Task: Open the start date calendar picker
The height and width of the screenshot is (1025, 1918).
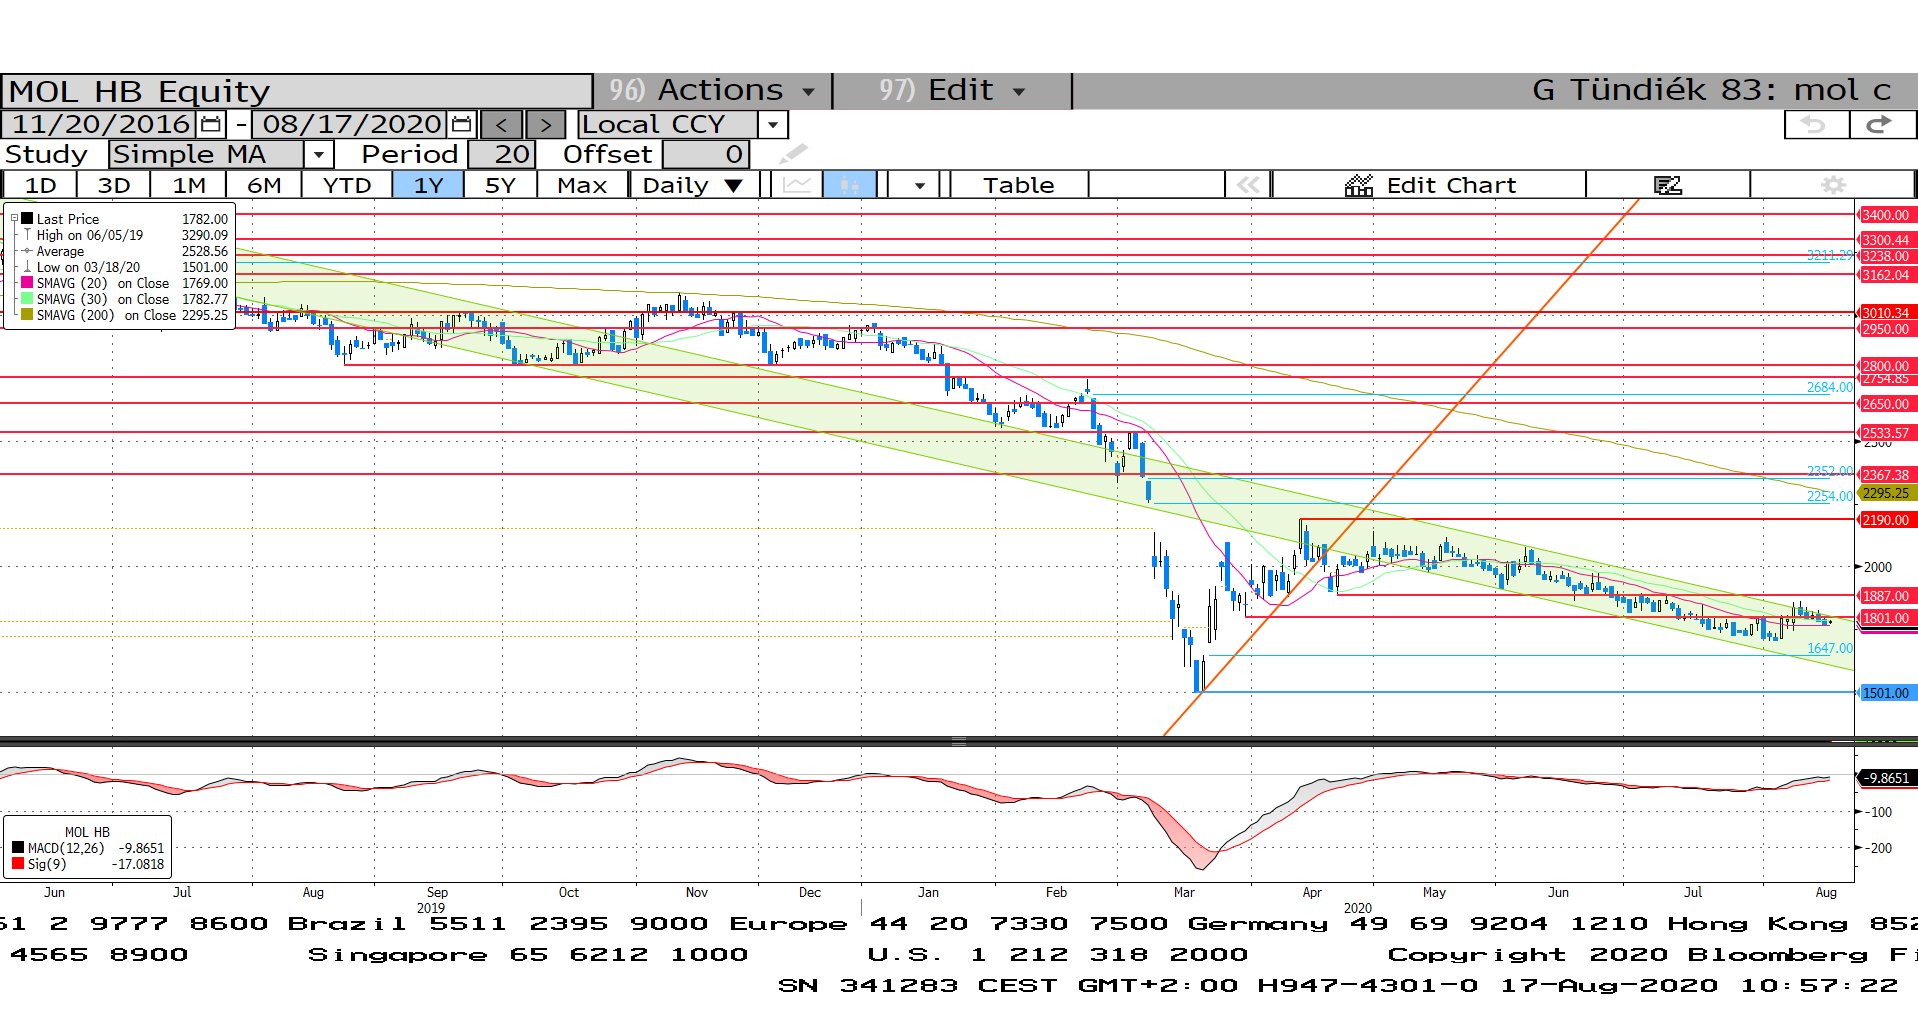Action: pos(211,124)
